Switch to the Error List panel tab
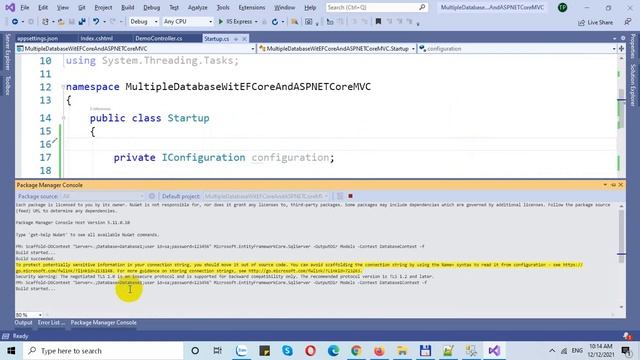This screenshot has width=640, height=360. [51, 323]
